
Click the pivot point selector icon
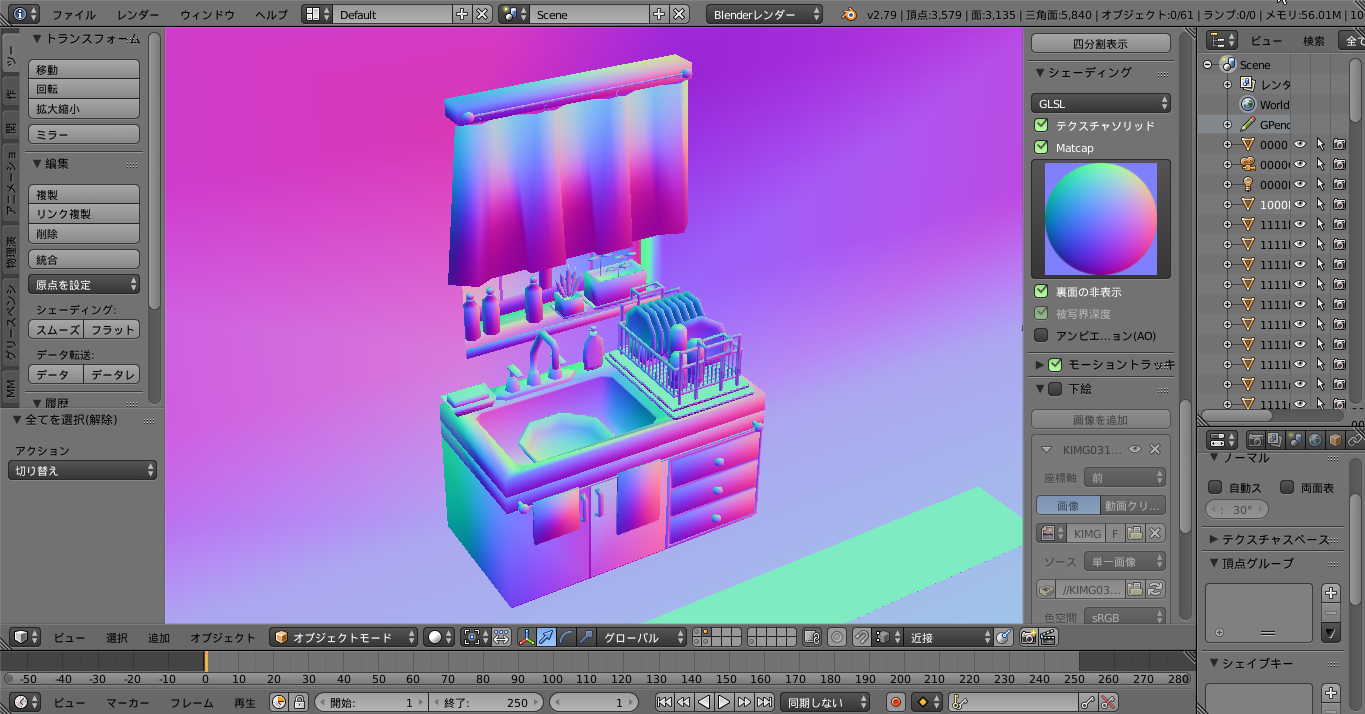click(x=476, y=637)
